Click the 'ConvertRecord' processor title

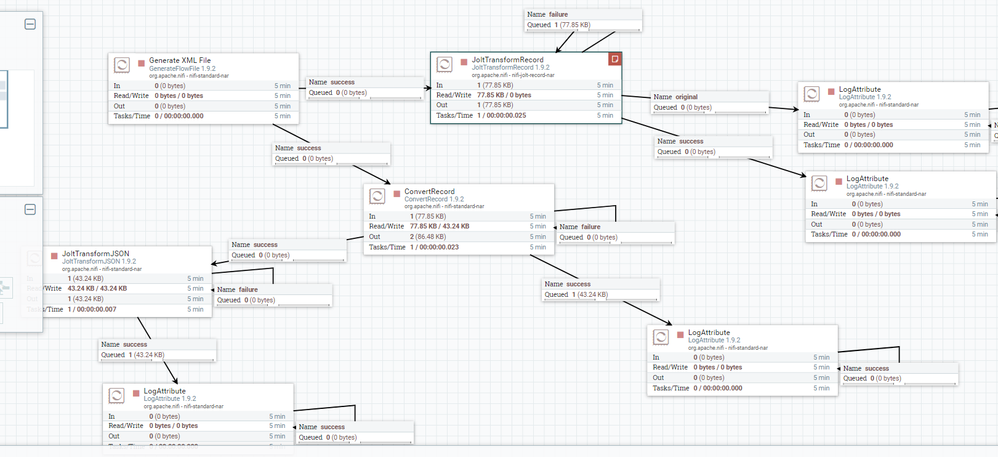pyautogui.click(x=430, y=192)
